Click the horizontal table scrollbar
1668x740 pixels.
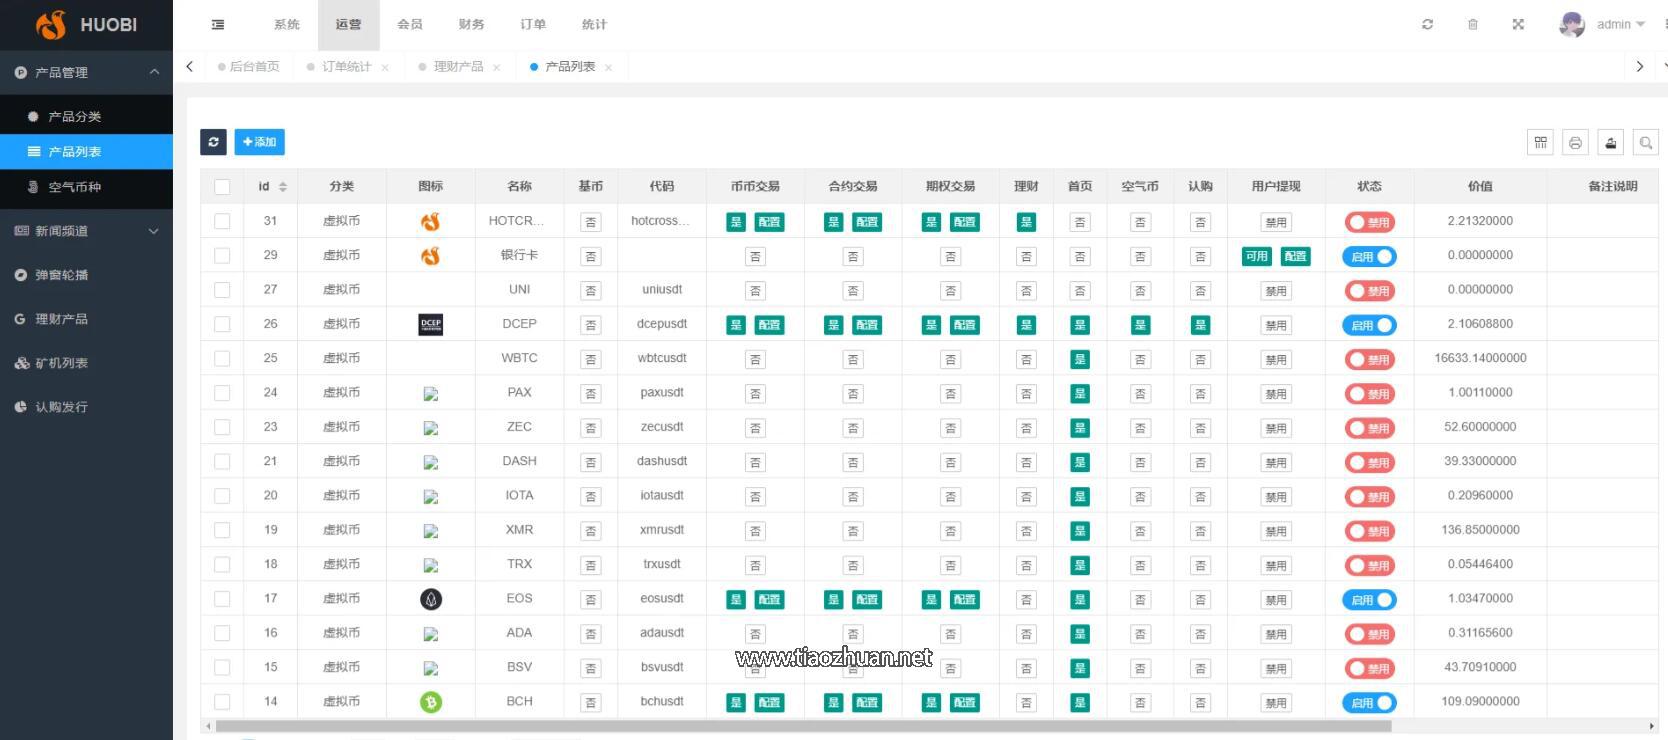[x=804, y=726]
